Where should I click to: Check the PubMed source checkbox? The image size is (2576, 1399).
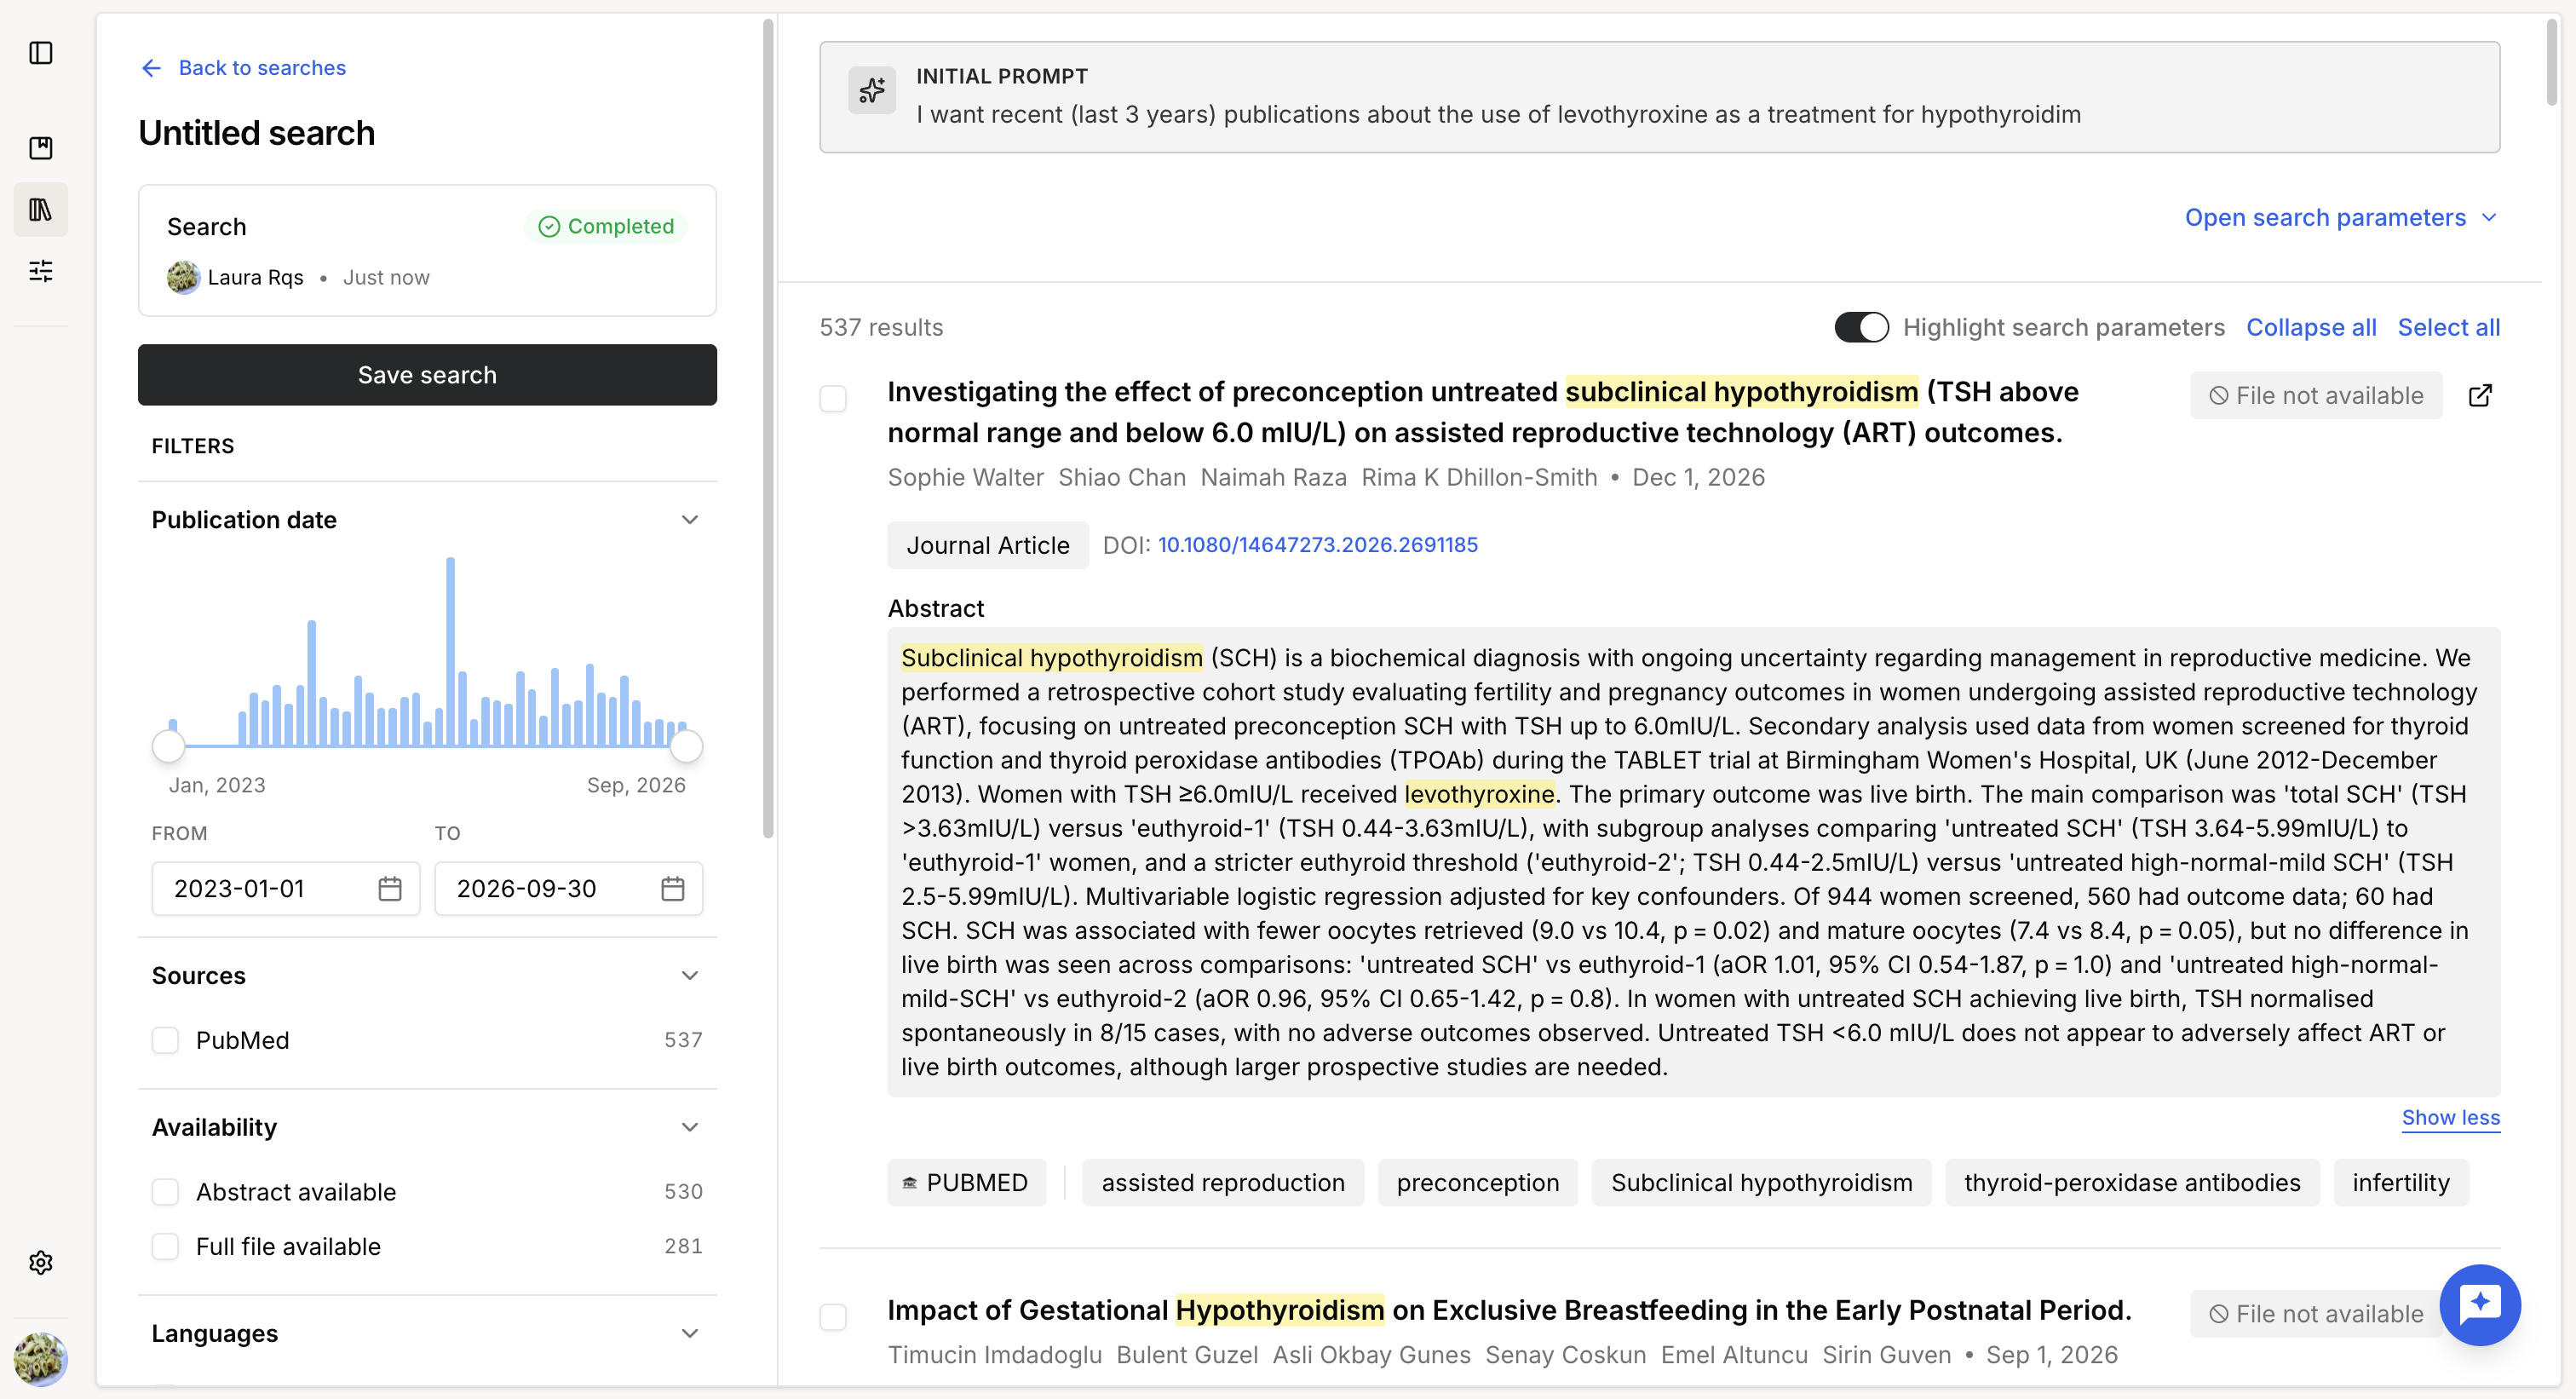[165, 1040]
